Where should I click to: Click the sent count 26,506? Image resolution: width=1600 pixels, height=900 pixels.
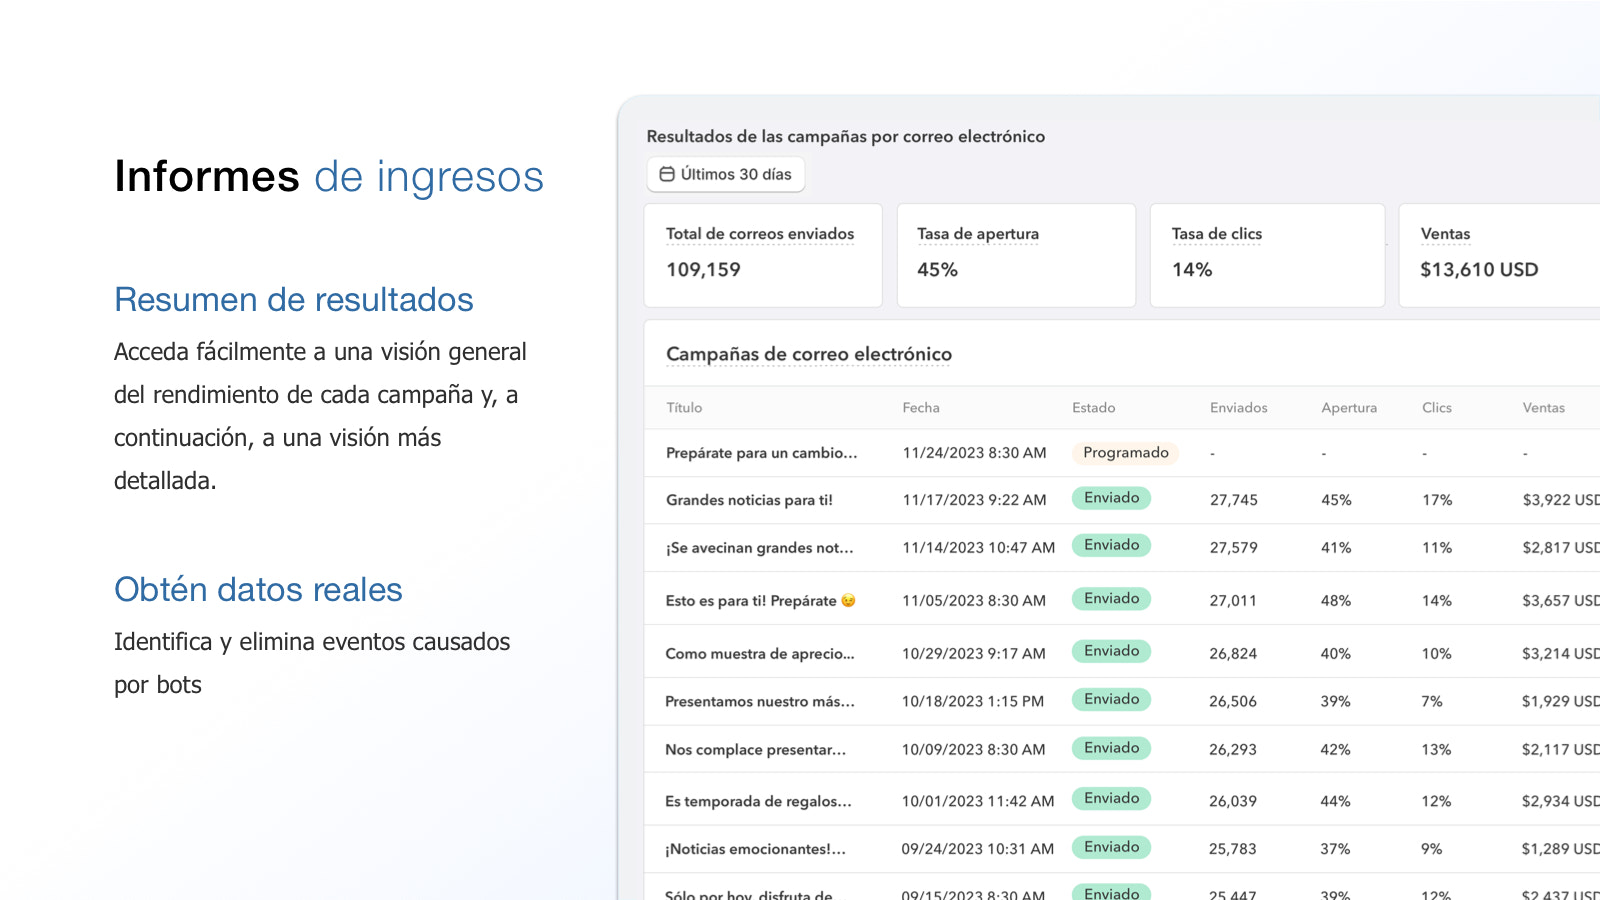1233,702
